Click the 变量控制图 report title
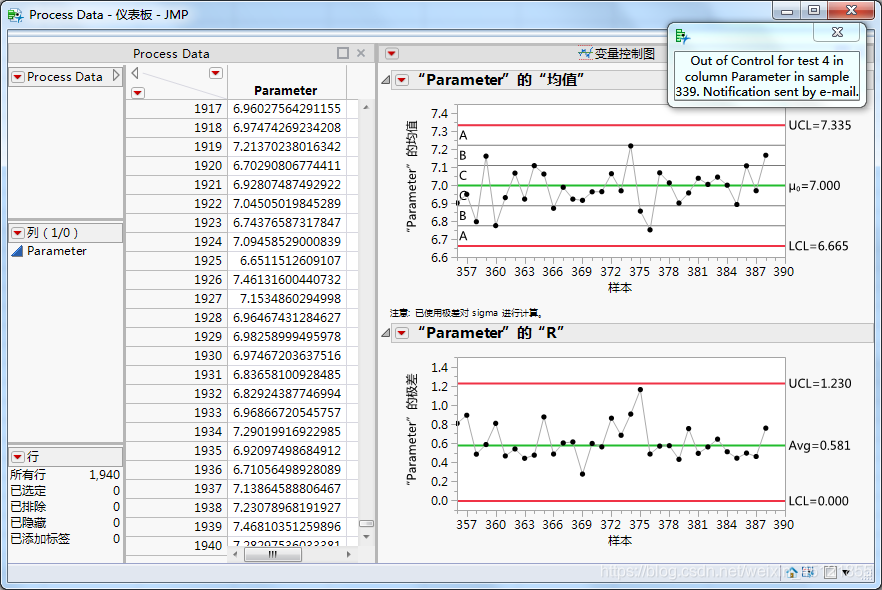Viewport: 882px width, 590px height. pos(625,53)
